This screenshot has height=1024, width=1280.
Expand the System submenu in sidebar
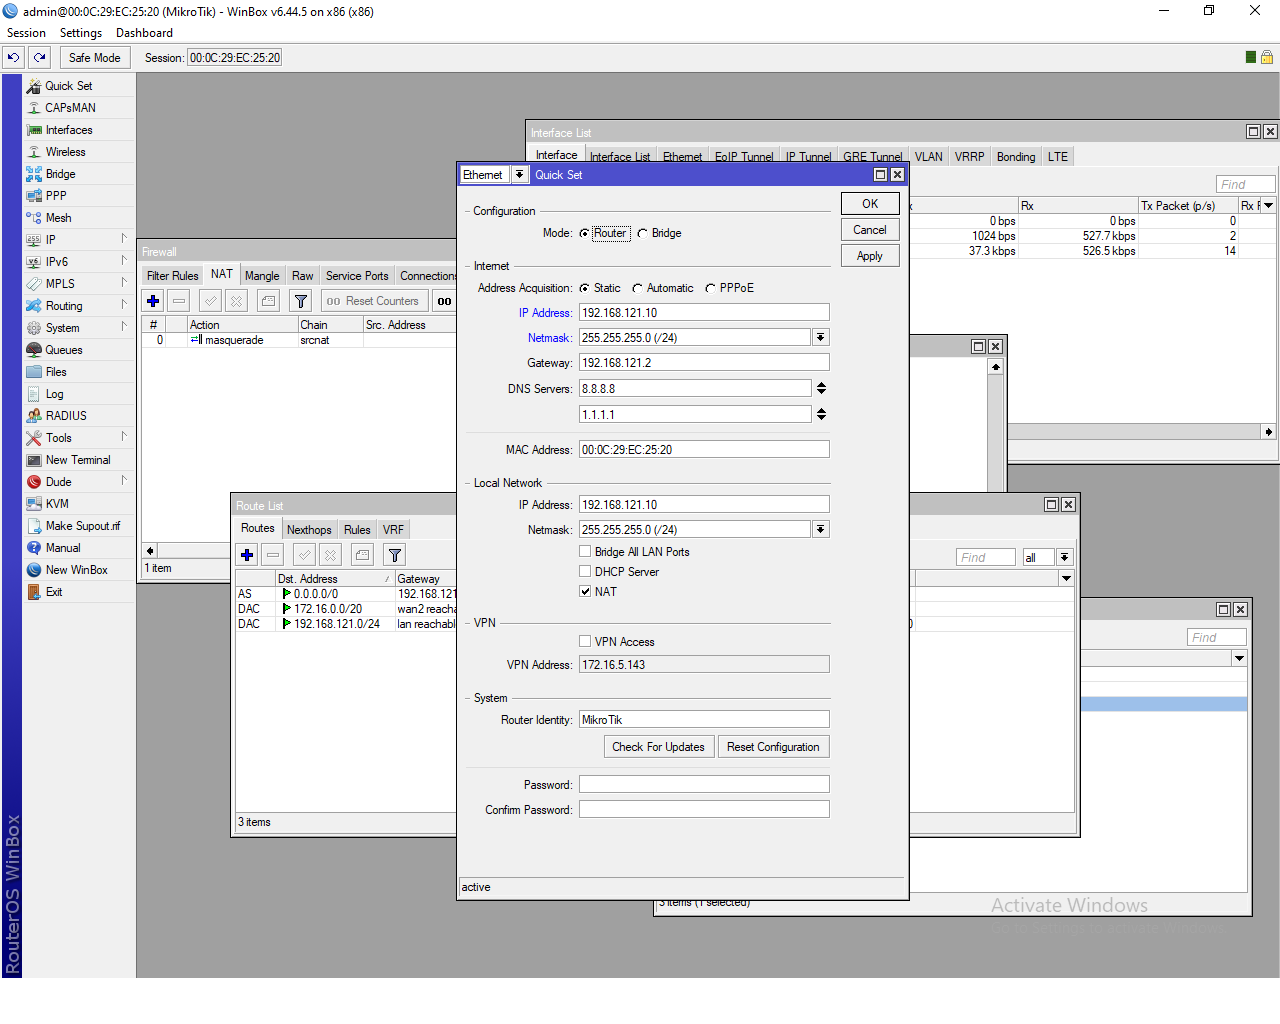[124, 327]
